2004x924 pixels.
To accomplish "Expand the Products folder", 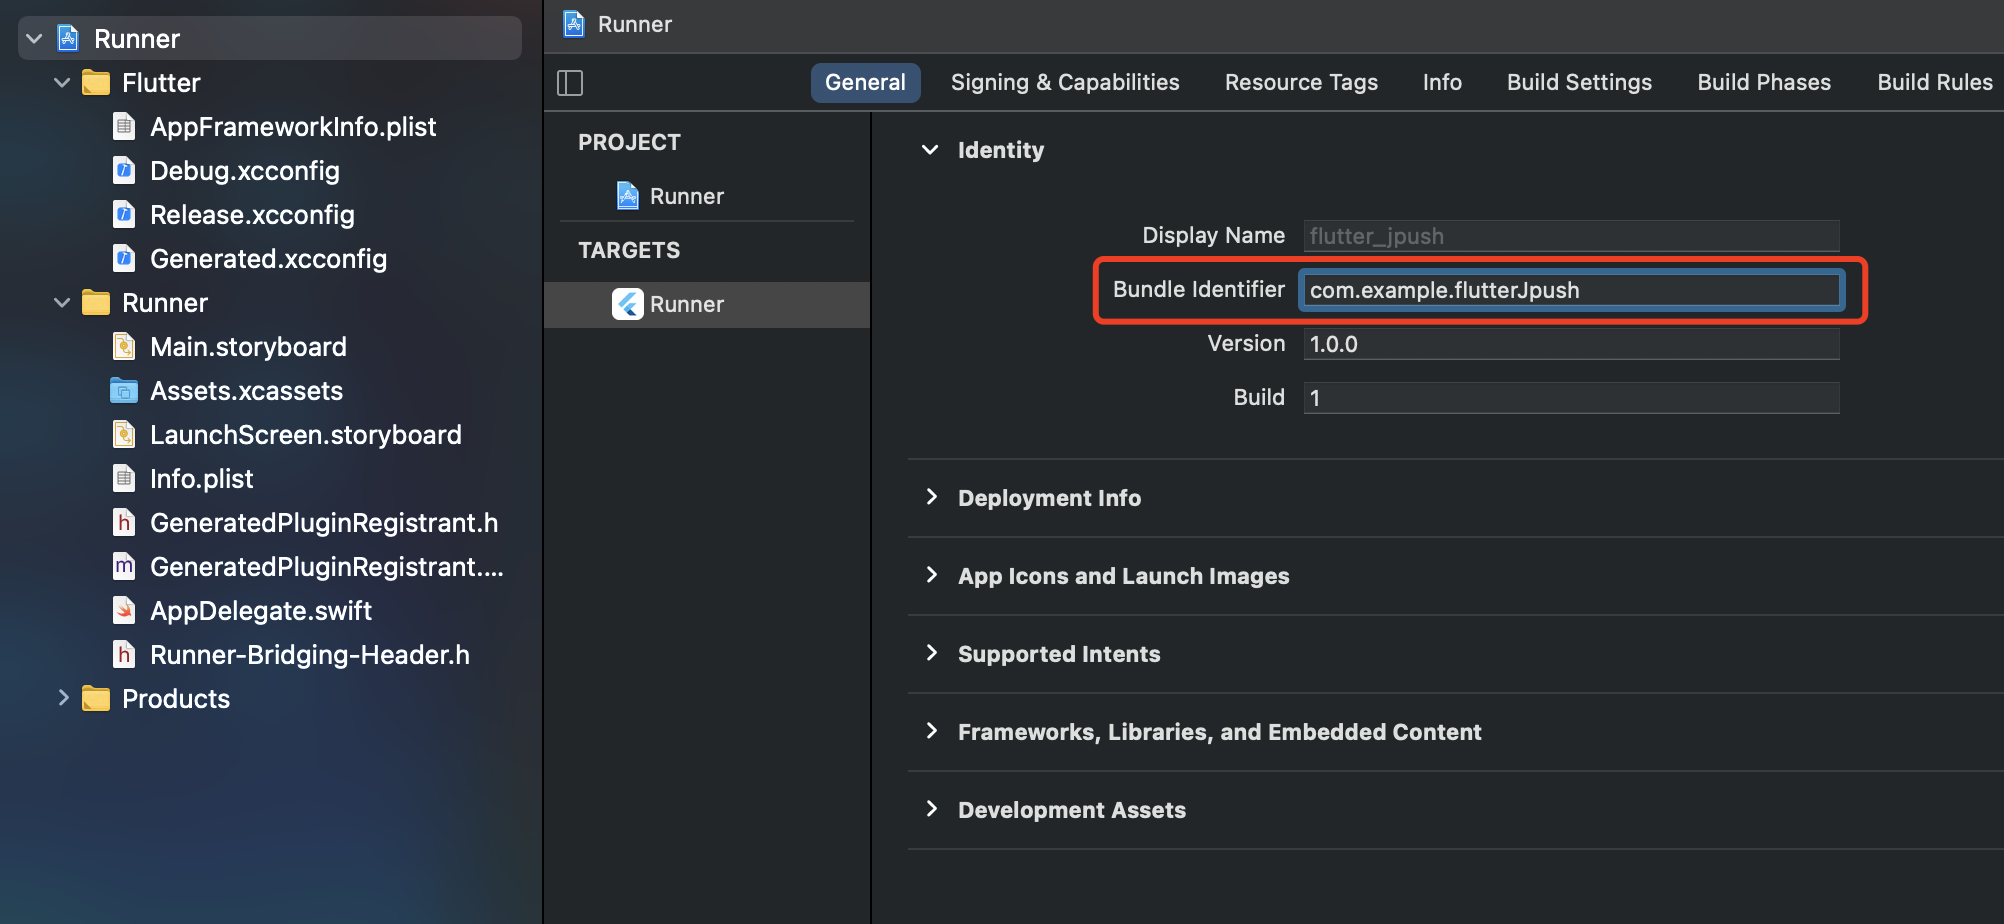I will [63, 698].
